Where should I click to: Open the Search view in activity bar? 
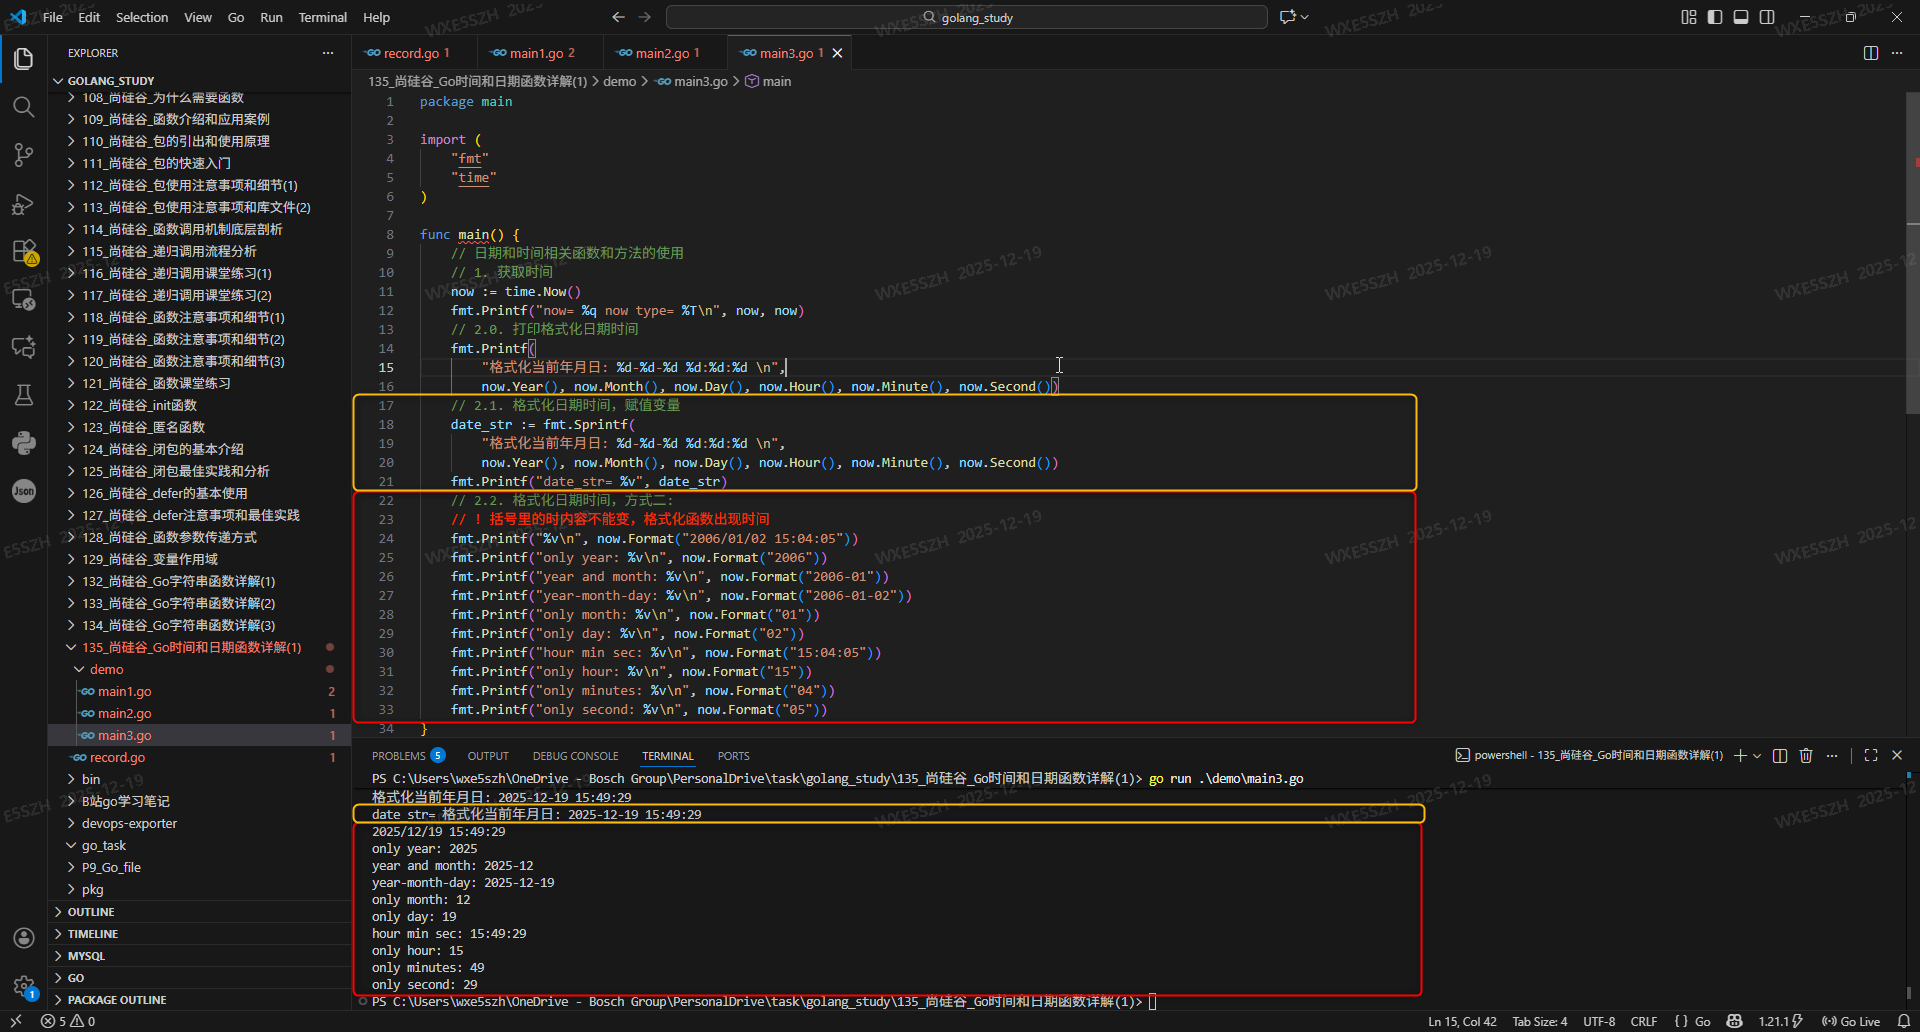tap(24, 107)
